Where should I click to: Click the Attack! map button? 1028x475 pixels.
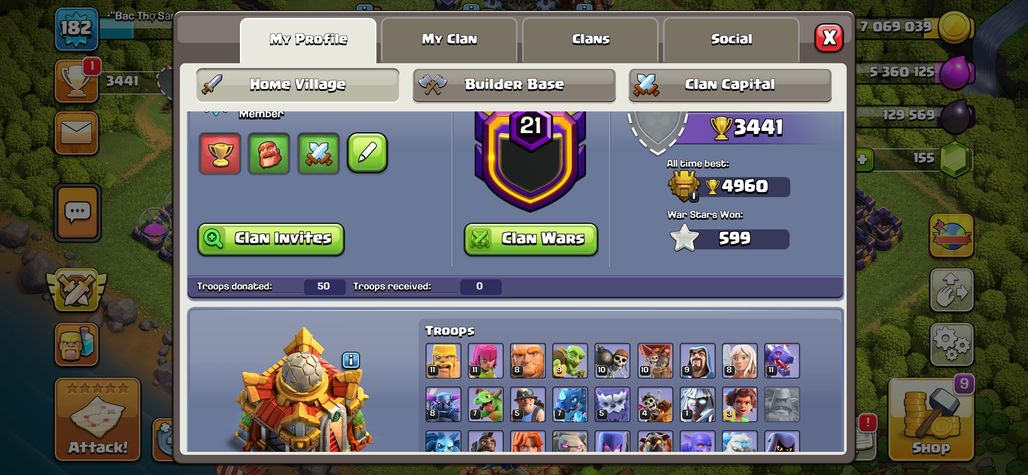coord(98,419)
